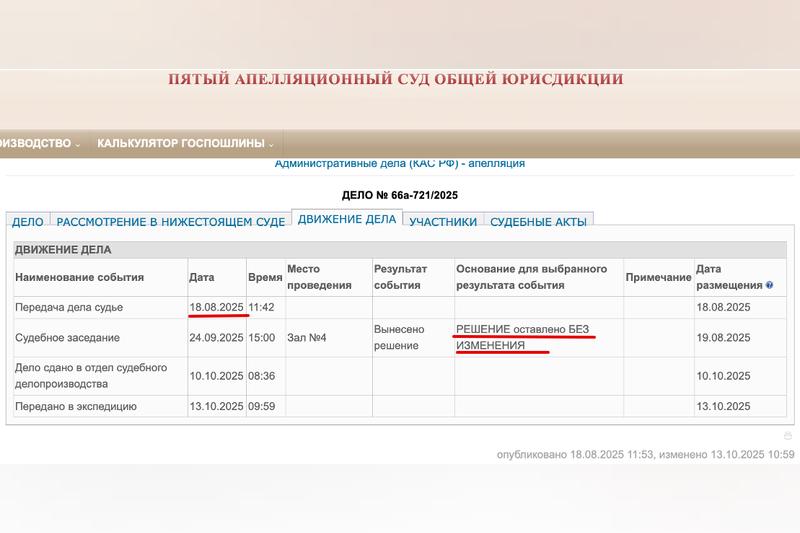Click the РЕШЕНИЕ оставлено БЕЗ ИЗМЕНЕНИЯ text
Screen dimensions: 800x533
tap(520, 337)
